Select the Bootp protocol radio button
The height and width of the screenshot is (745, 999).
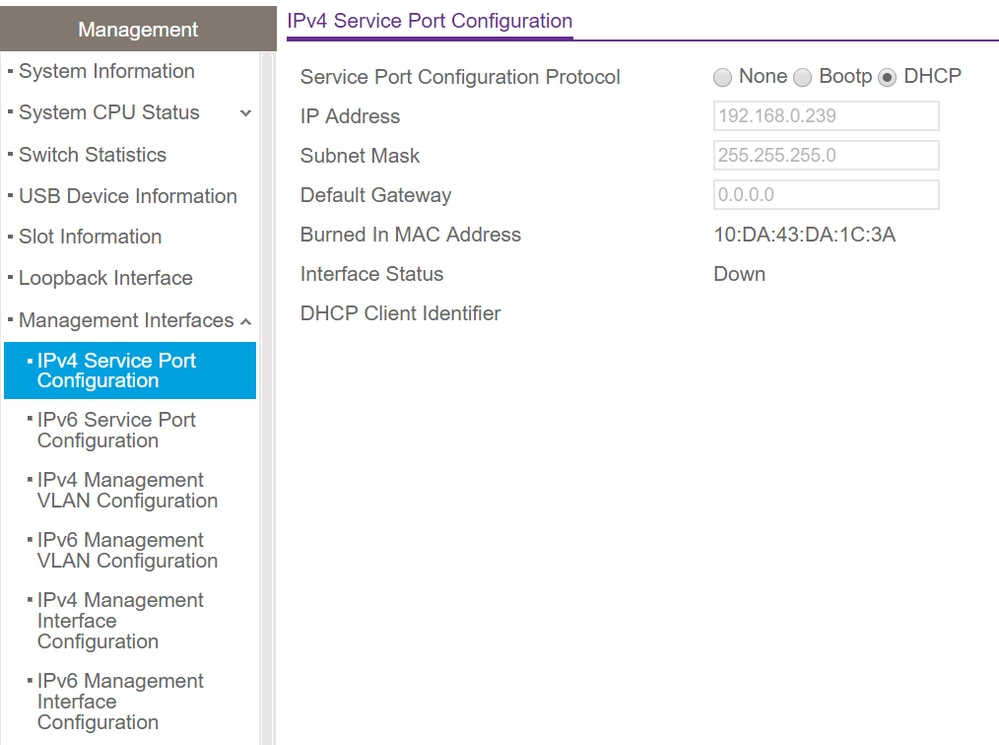802,78
